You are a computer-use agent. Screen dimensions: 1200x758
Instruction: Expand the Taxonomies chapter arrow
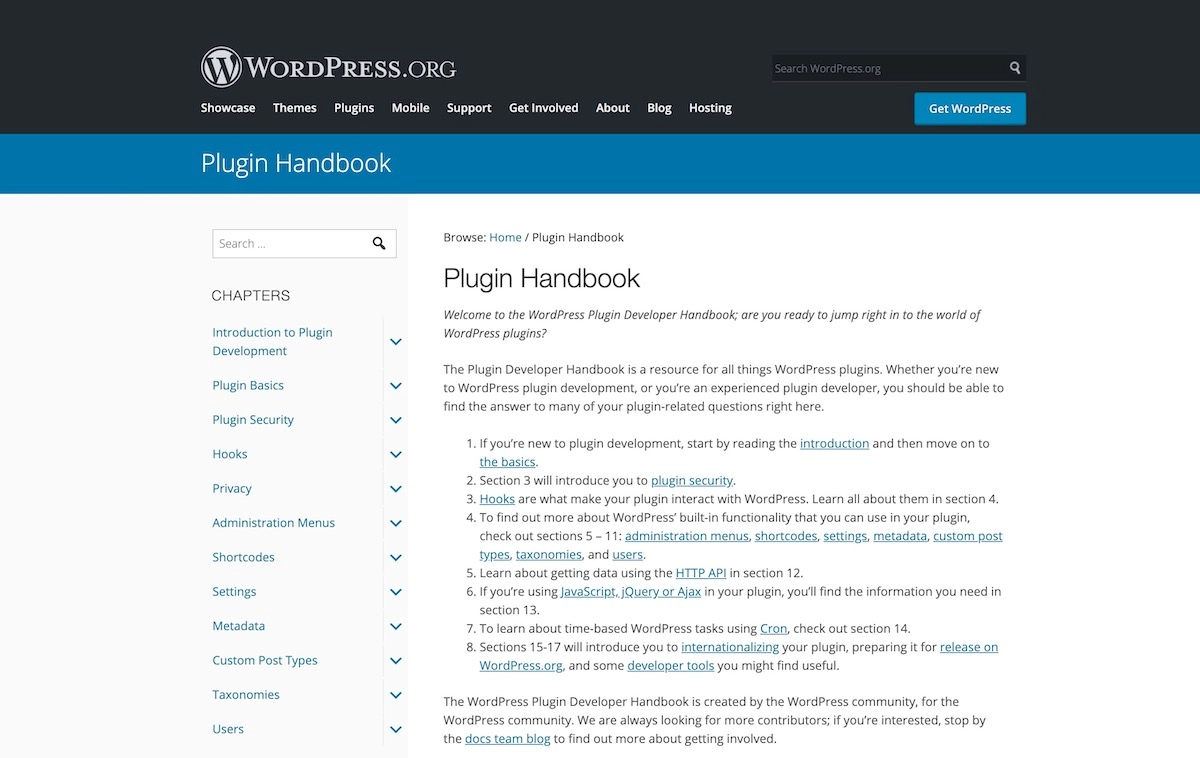tap(396, 695)
